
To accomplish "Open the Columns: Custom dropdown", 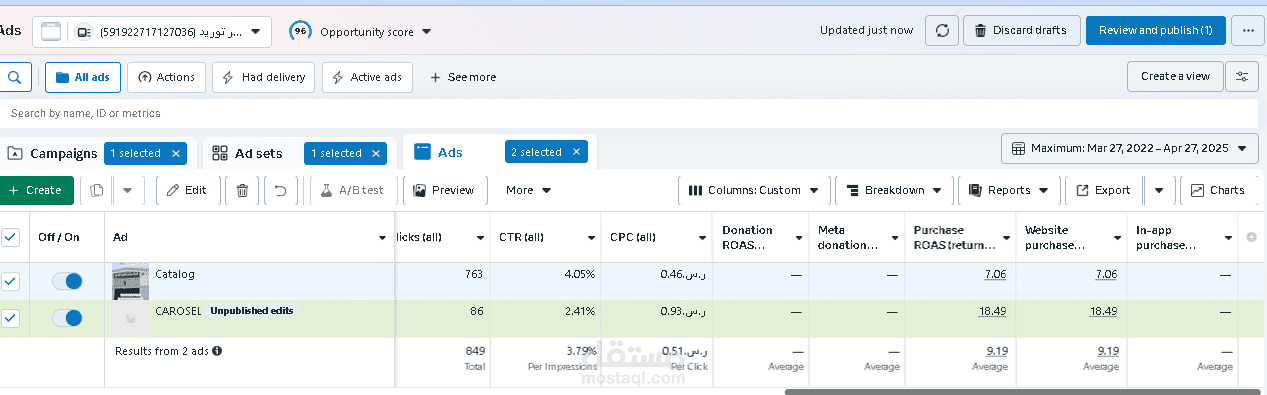I will click(754, 190).
